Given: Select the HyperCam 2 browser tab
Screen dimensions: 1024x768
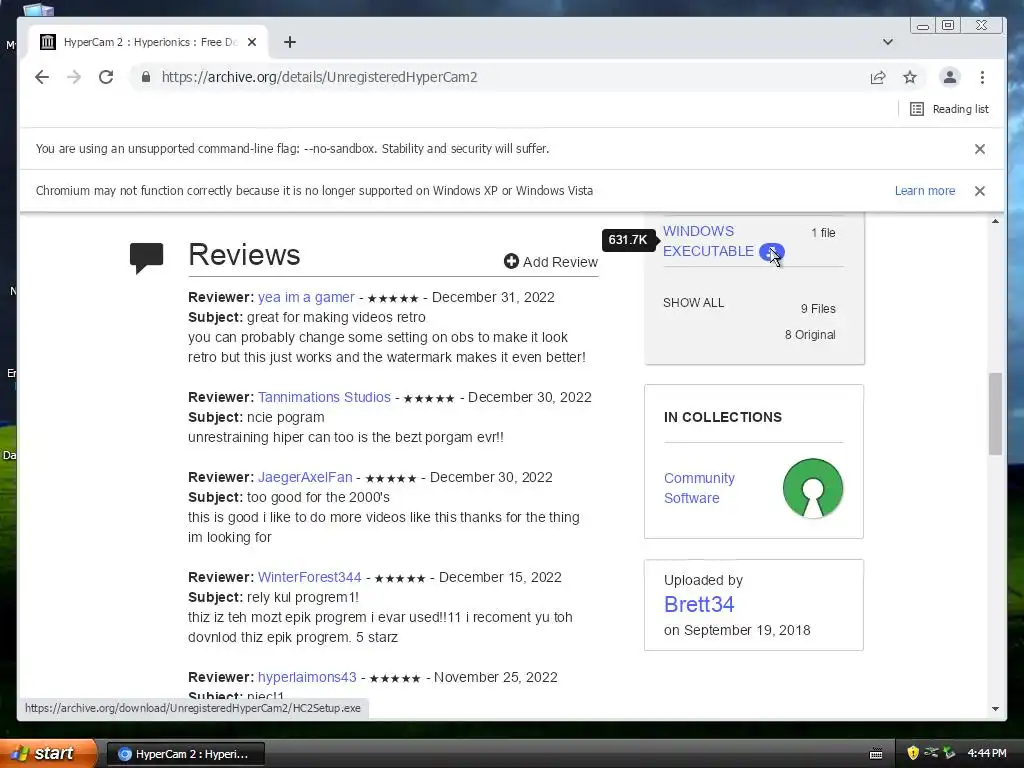Looking at the screenshot, I should [149, 42].
